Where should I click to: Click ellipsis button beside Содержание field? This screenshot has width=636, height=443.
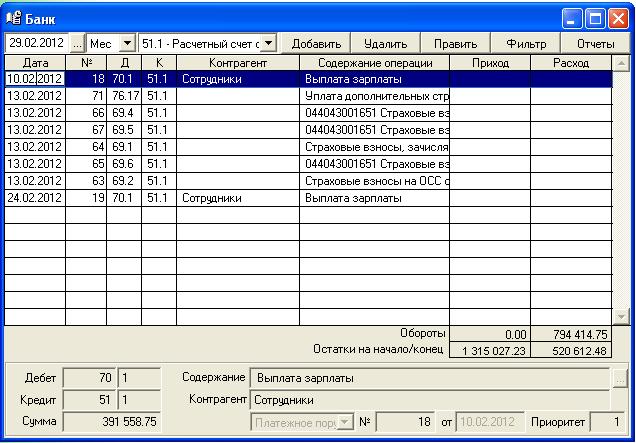click(620, 378)
